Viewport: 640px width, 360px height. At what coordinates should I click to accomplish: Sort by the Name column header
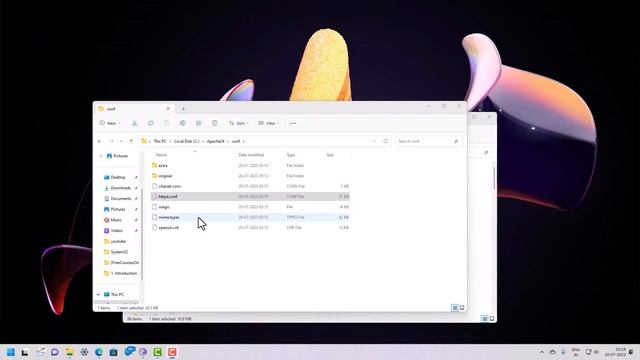(x=161, y=155)
